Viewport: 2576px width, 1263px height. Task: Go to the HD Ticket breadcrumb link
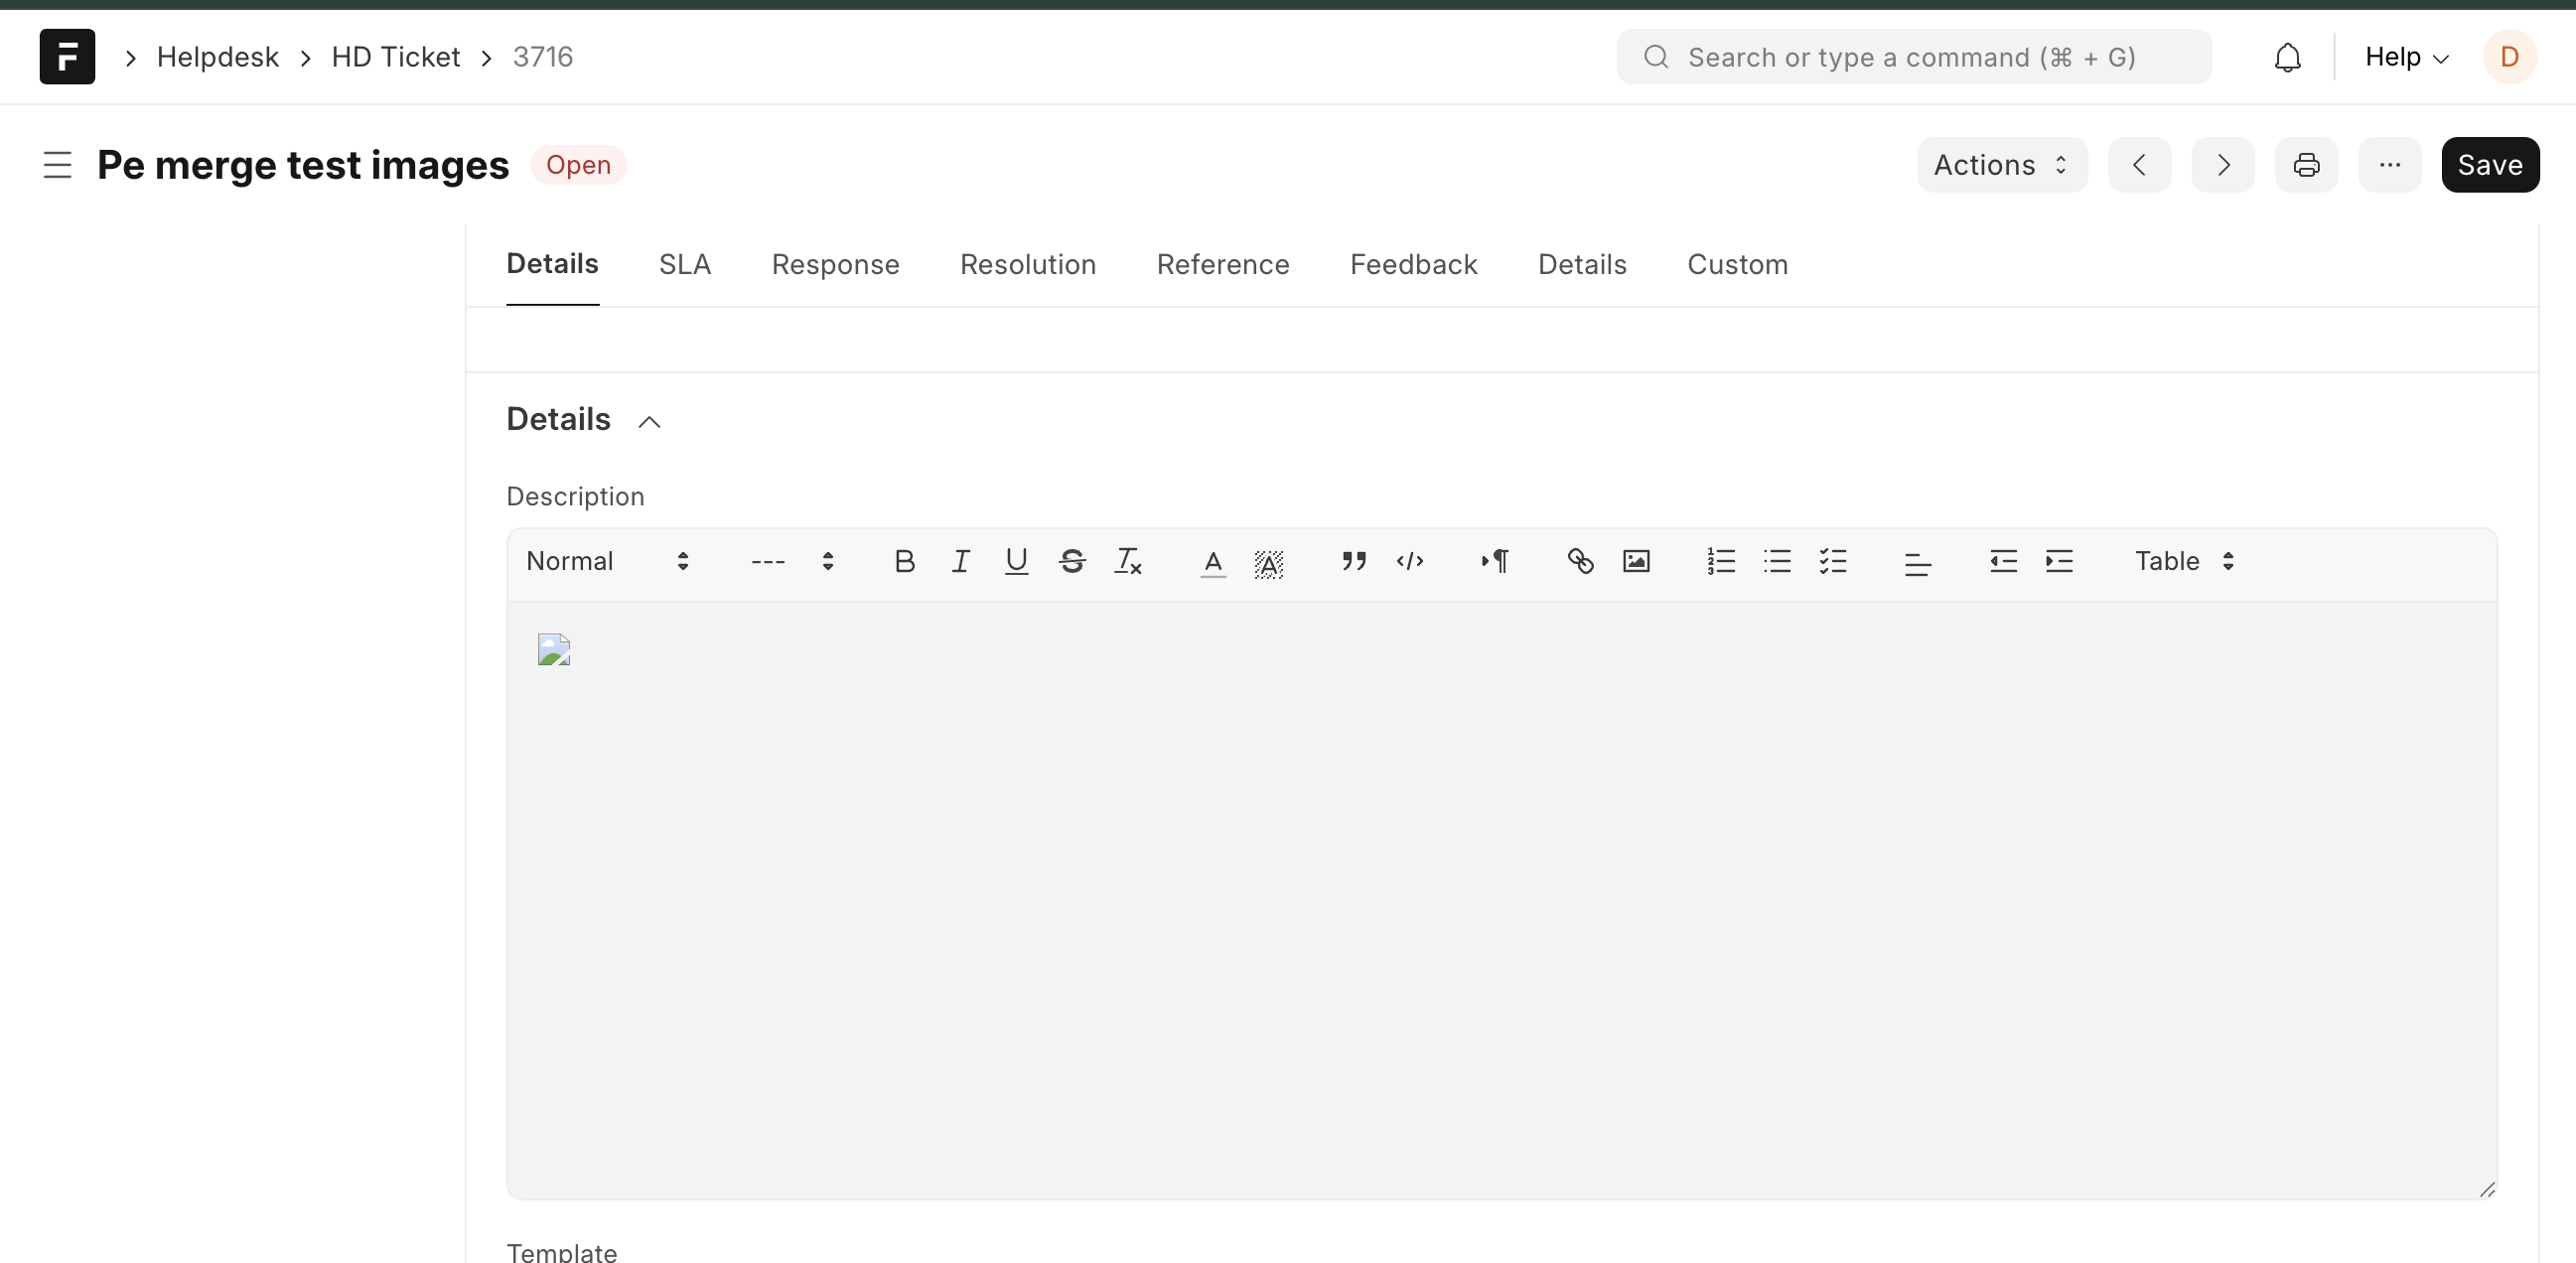(395, 57)
